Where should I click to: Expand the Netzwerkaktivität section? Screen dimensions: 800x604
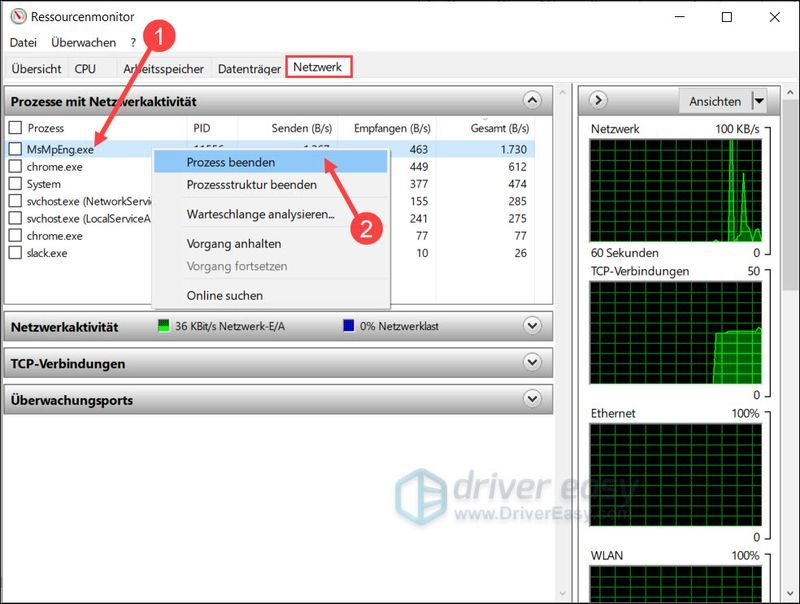(532, 325)
